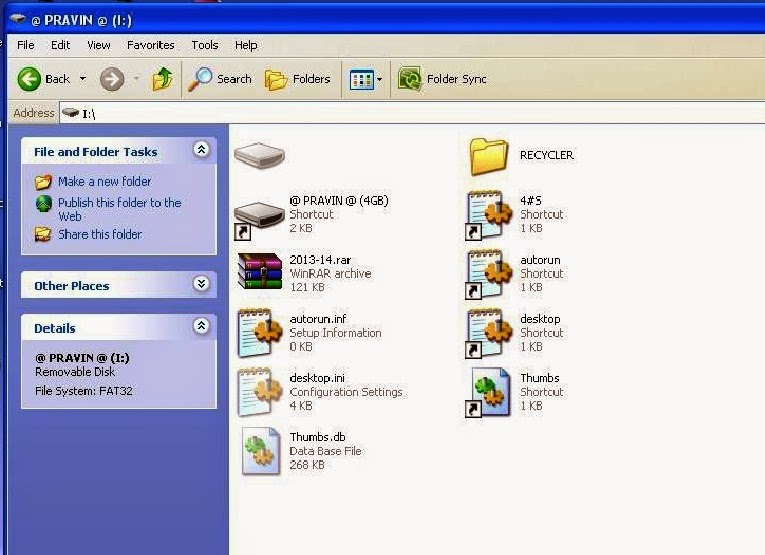
Task: Click the File and Folder Tasks header text
Action: 96,152
